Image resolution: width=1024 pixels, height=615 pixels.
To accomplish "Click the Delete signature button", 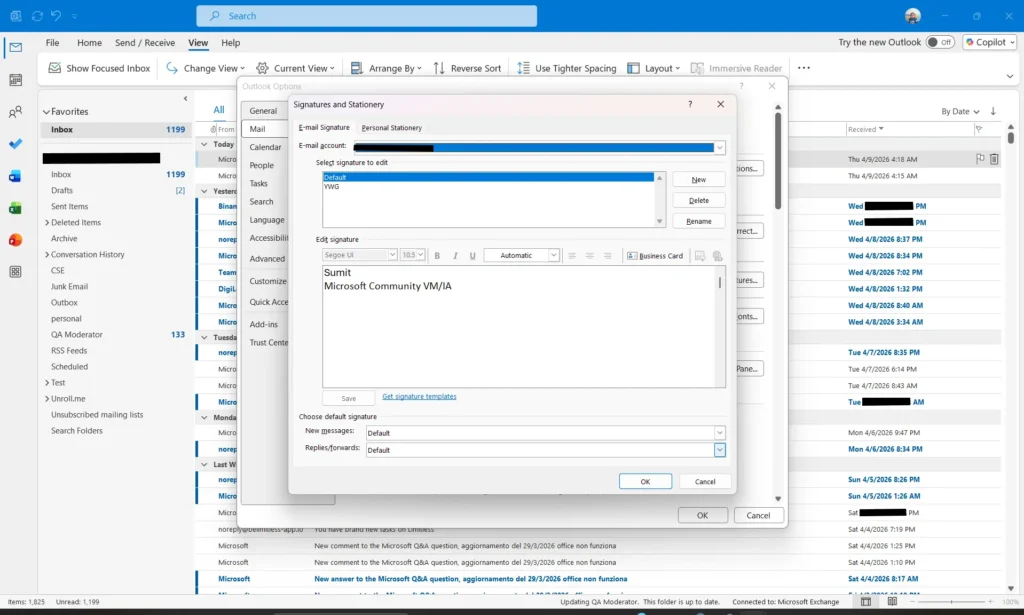I will (x=699, y=200).
